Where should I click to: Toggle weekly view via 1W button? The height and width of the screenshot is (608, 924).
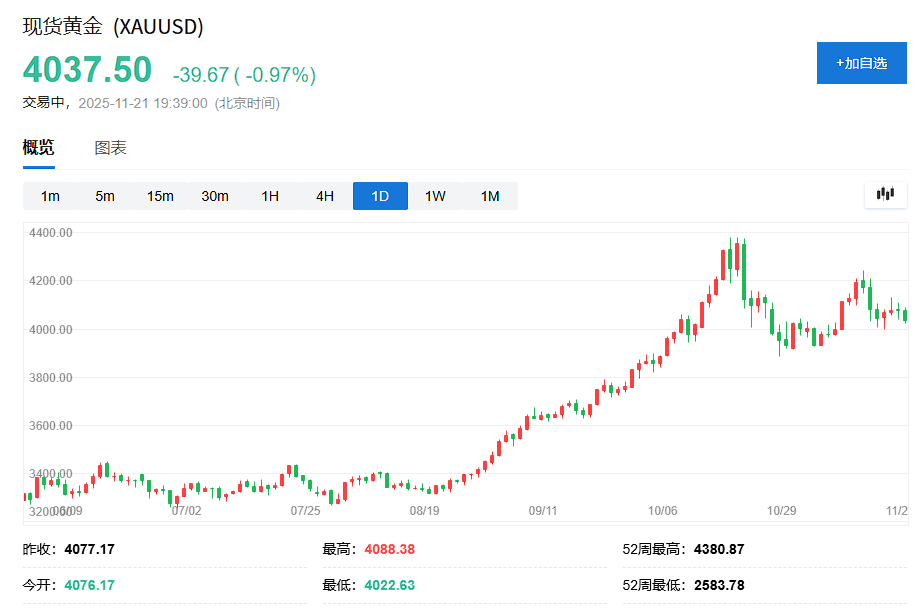(x=435, y=195)
